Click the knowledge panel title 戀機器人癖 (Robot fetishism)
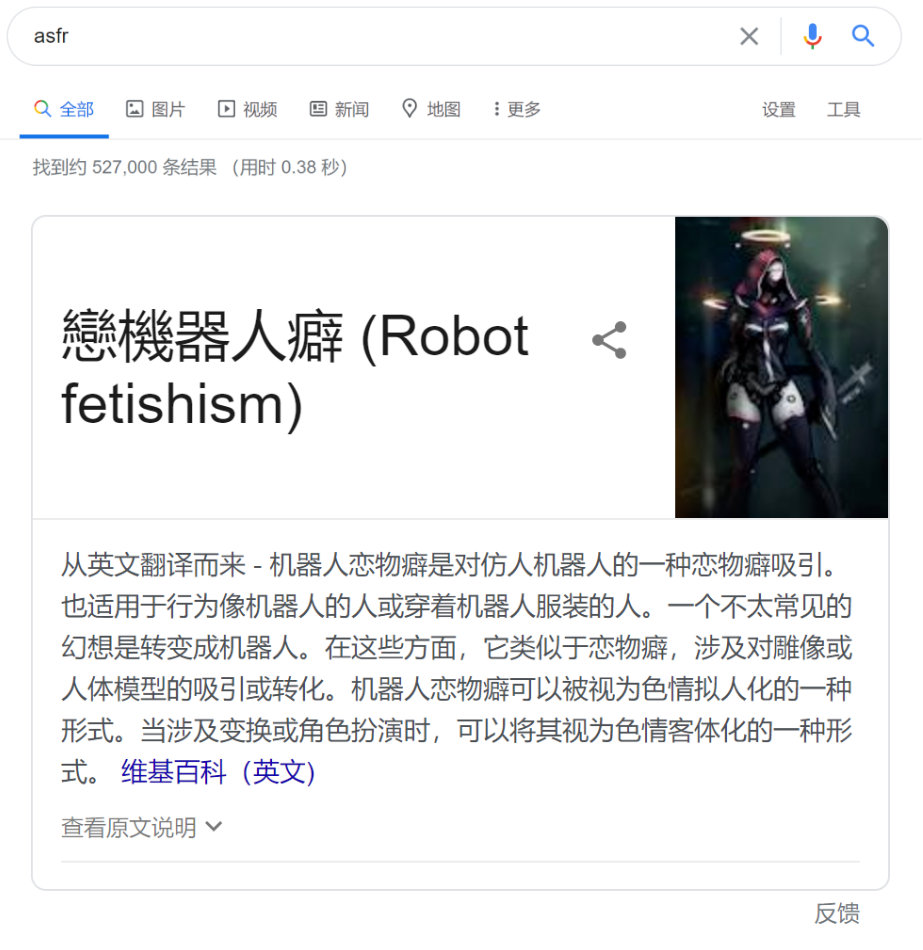This screenshot has width=923, height=950. point(295,369)
